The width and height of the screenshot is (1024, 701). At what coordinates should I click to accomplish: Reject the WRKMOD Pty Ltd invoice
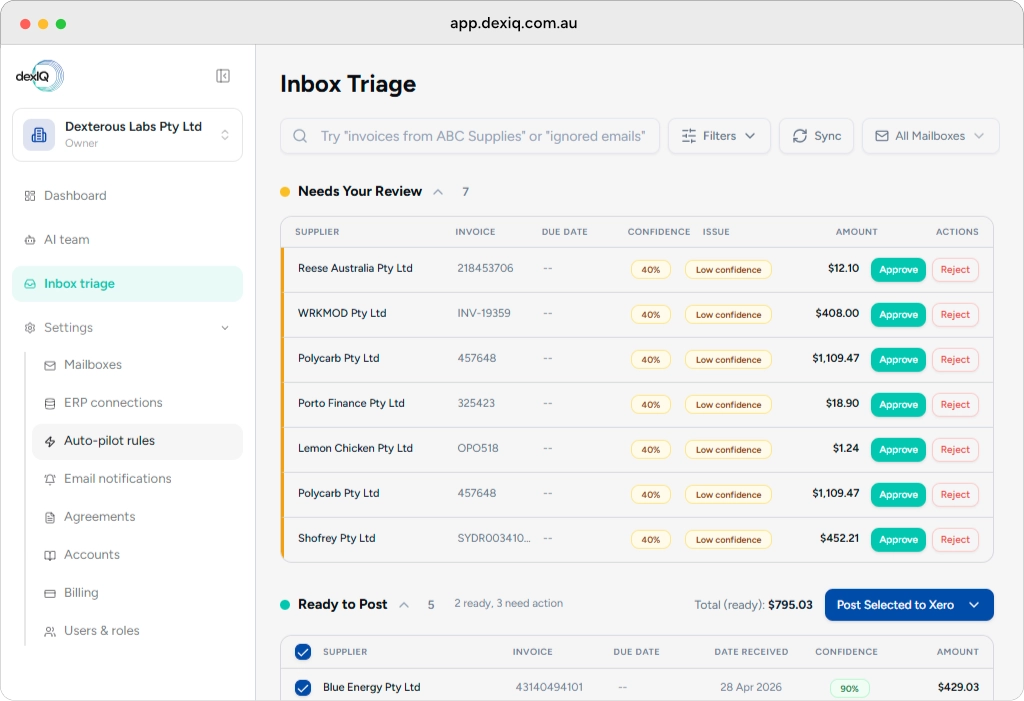(955, 315)
